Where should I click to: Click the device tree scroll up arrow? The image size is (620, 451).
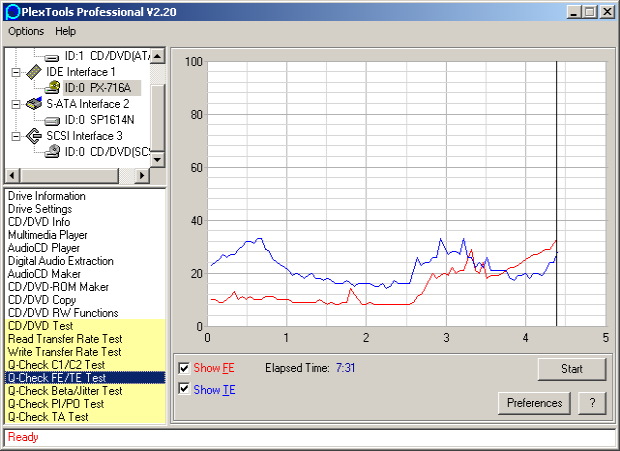pos(157,56)
